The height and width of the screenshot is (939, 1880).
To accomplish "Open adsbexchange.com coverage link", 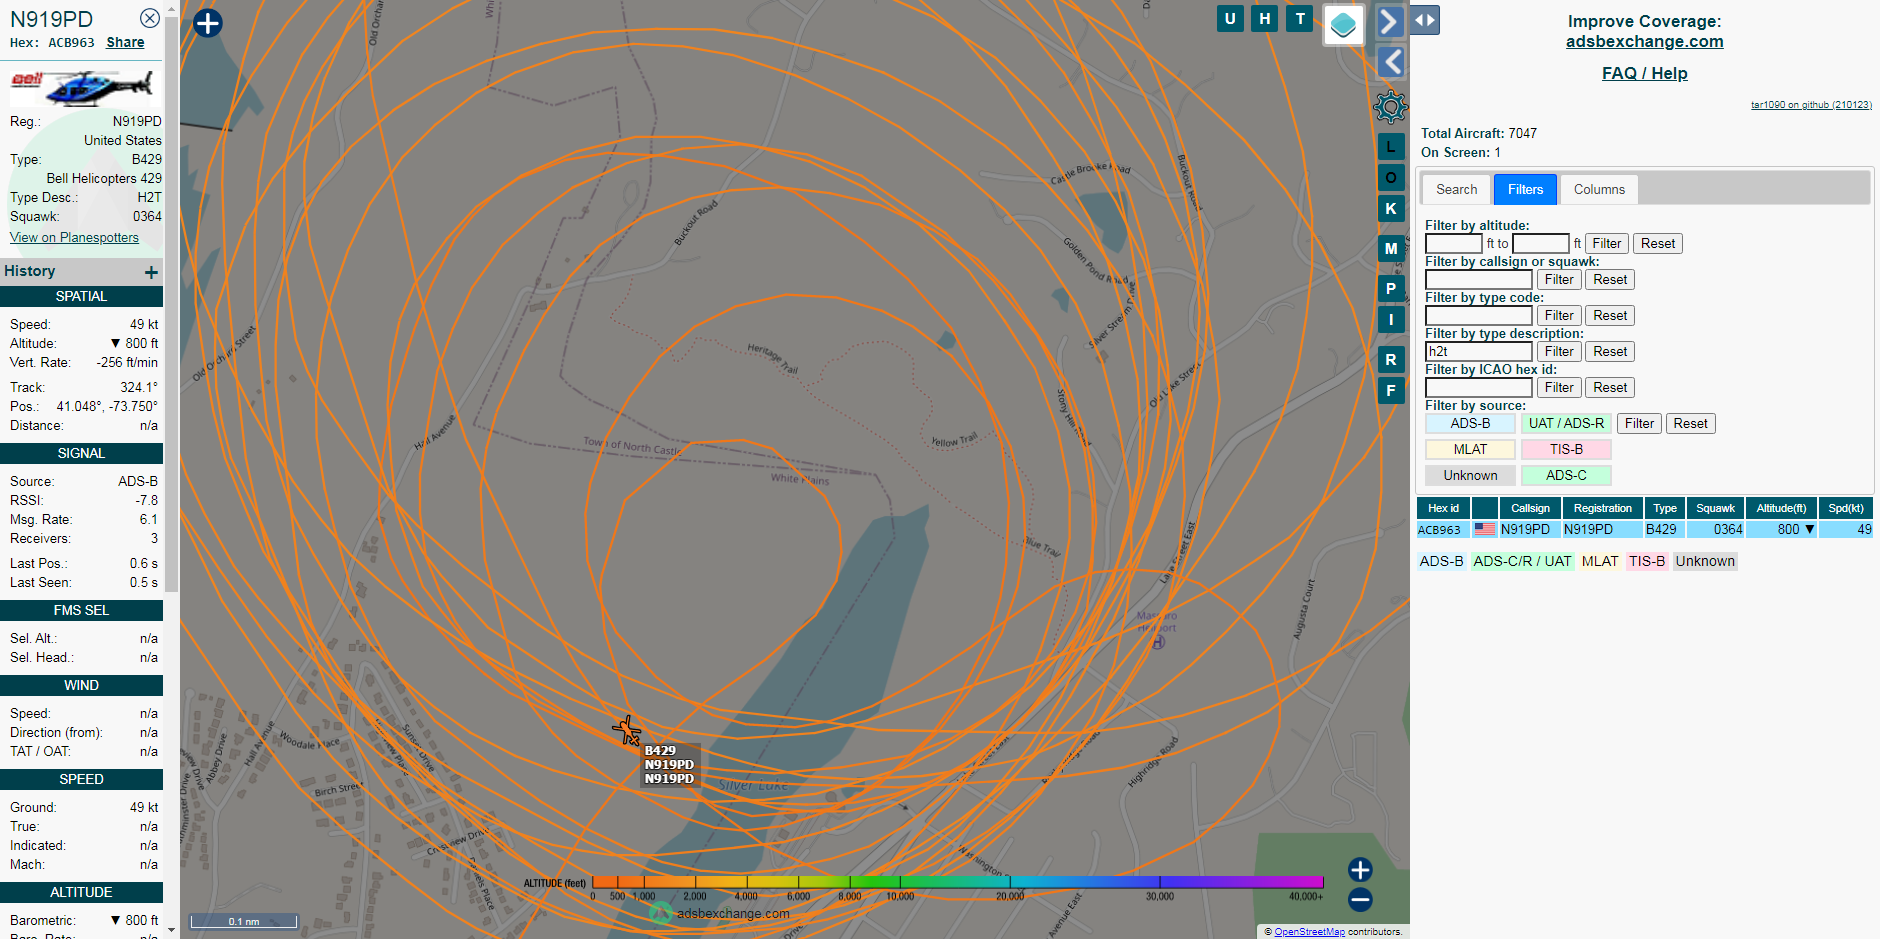I will (x=1644, y=42).
